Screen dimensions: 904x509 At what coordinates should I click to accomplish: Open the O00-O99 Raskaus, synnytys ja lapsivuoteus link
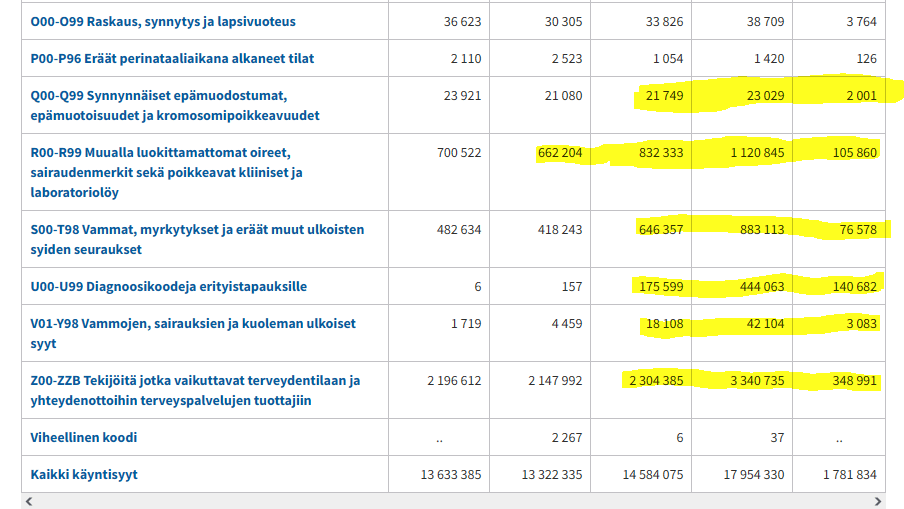163,22
